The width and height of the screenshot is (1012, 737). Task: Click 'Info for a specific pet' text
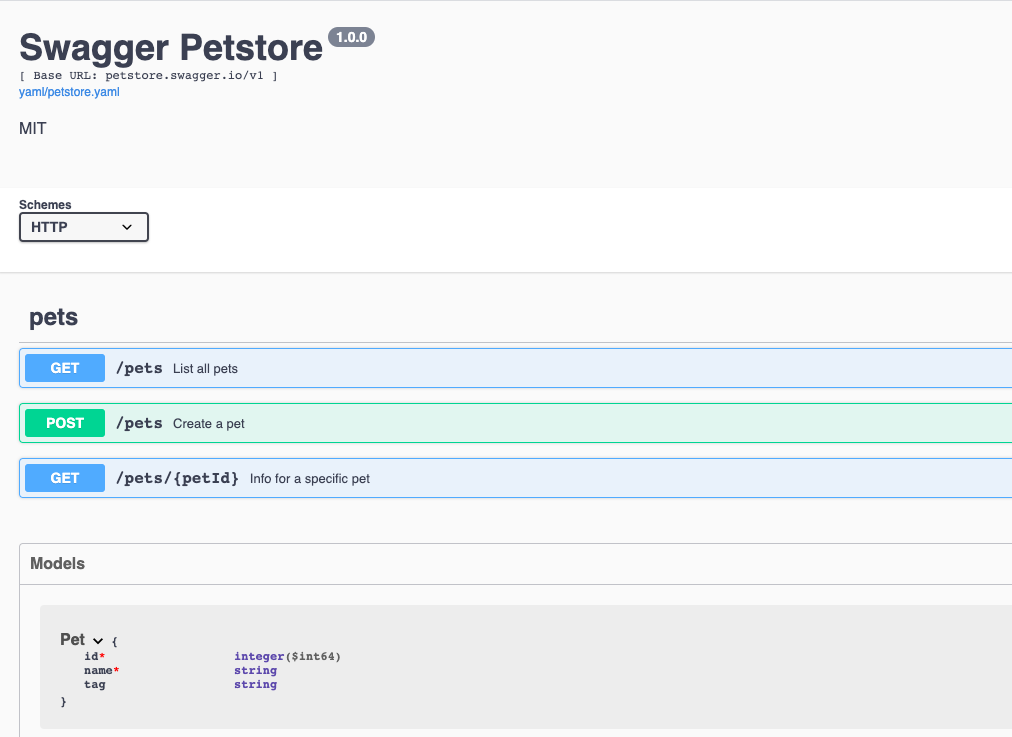click(x=310, y=479)
